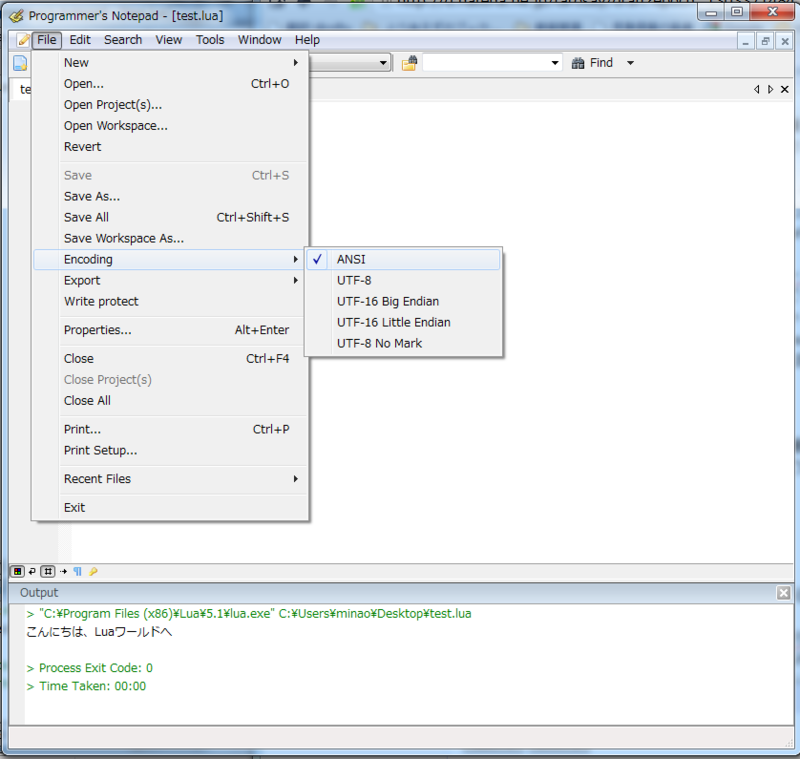Open Print Setup...

pyautogui.click(x=170, y=450)
